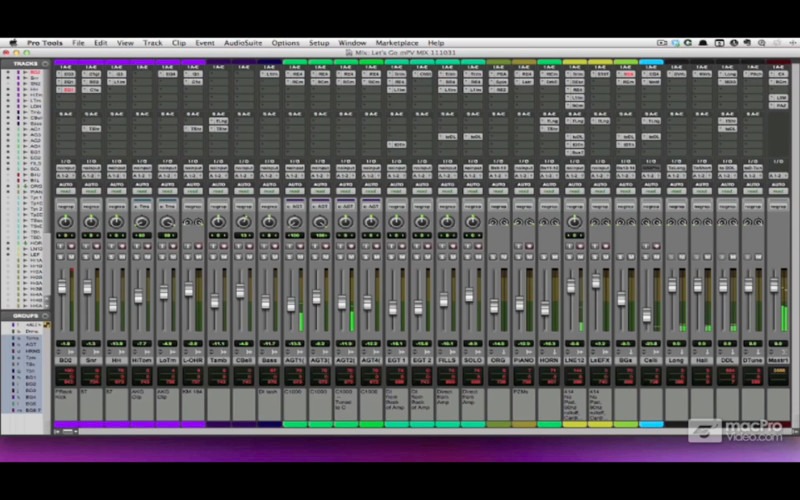The width and height of the screenshot is (800, 500).
Task: Solo the BD2 channel
Action: click(x=60, y=257)
